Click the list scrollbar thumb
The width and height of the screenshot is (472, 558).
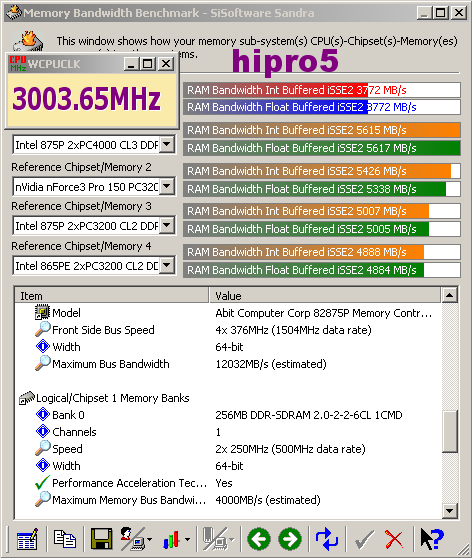450,431
